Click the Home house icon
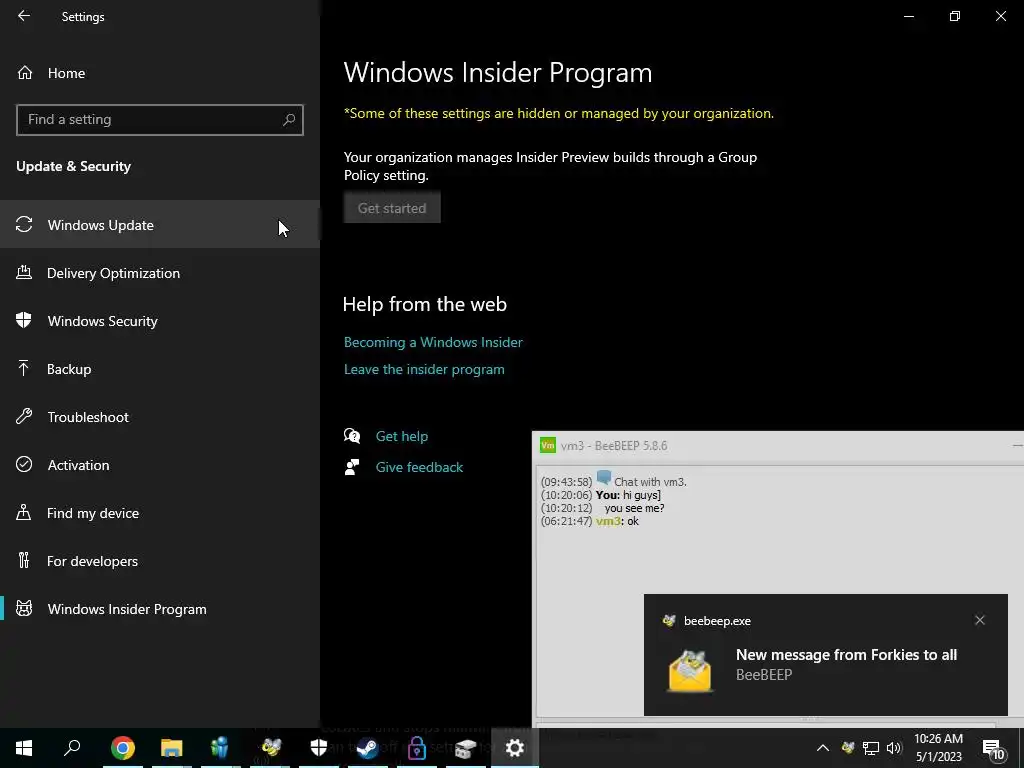This screenshot has width=1024, height=768. (x=25, y=72)
